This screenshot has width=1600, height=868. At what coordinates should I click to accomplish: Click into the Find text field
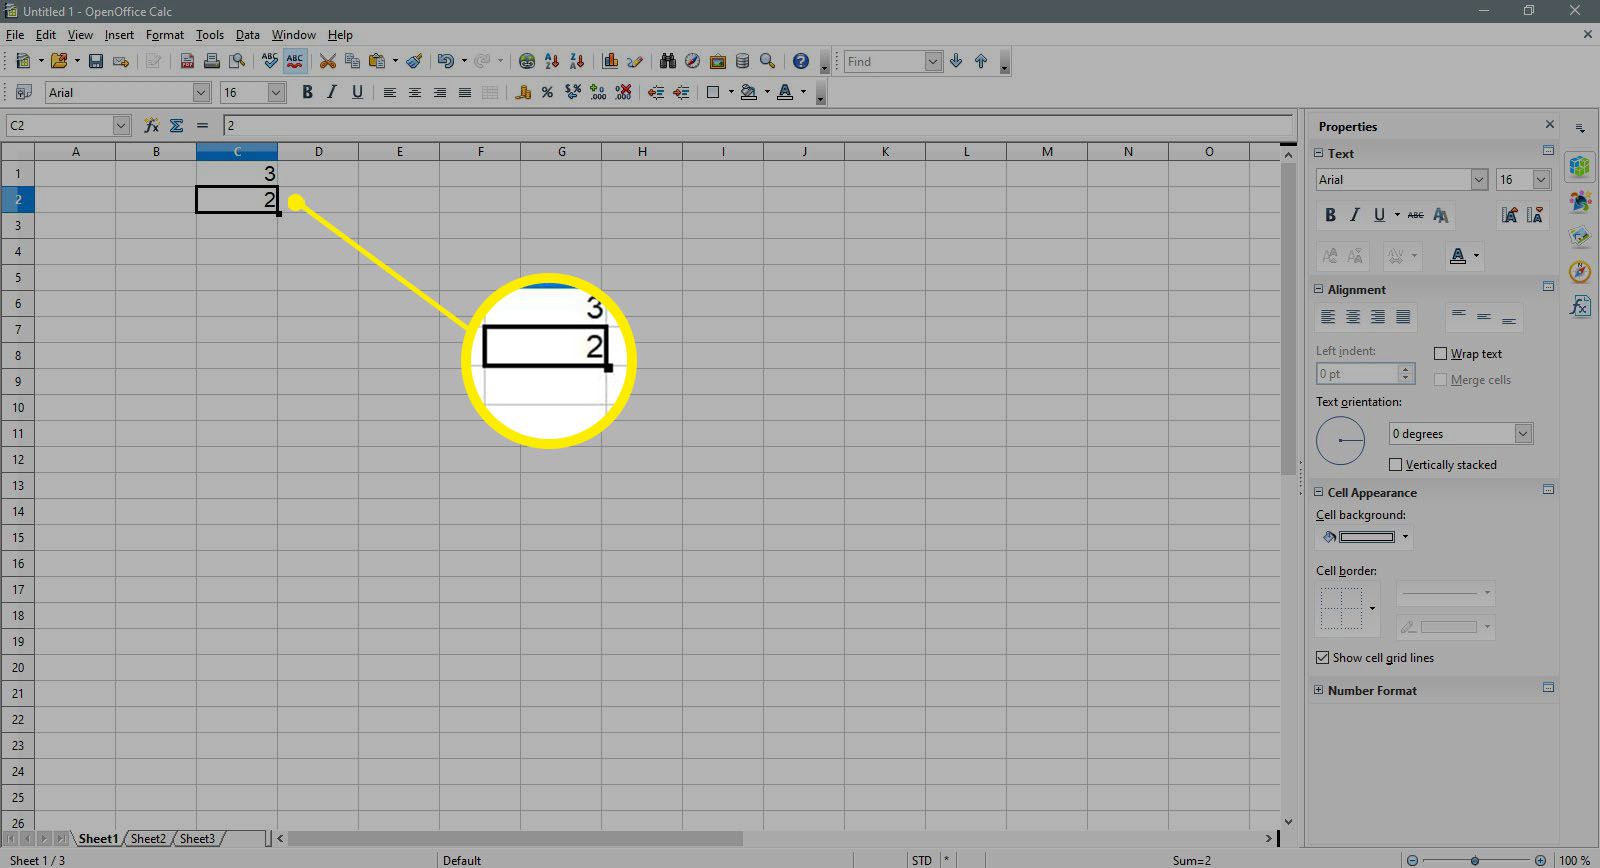click(x=884, y=61)
